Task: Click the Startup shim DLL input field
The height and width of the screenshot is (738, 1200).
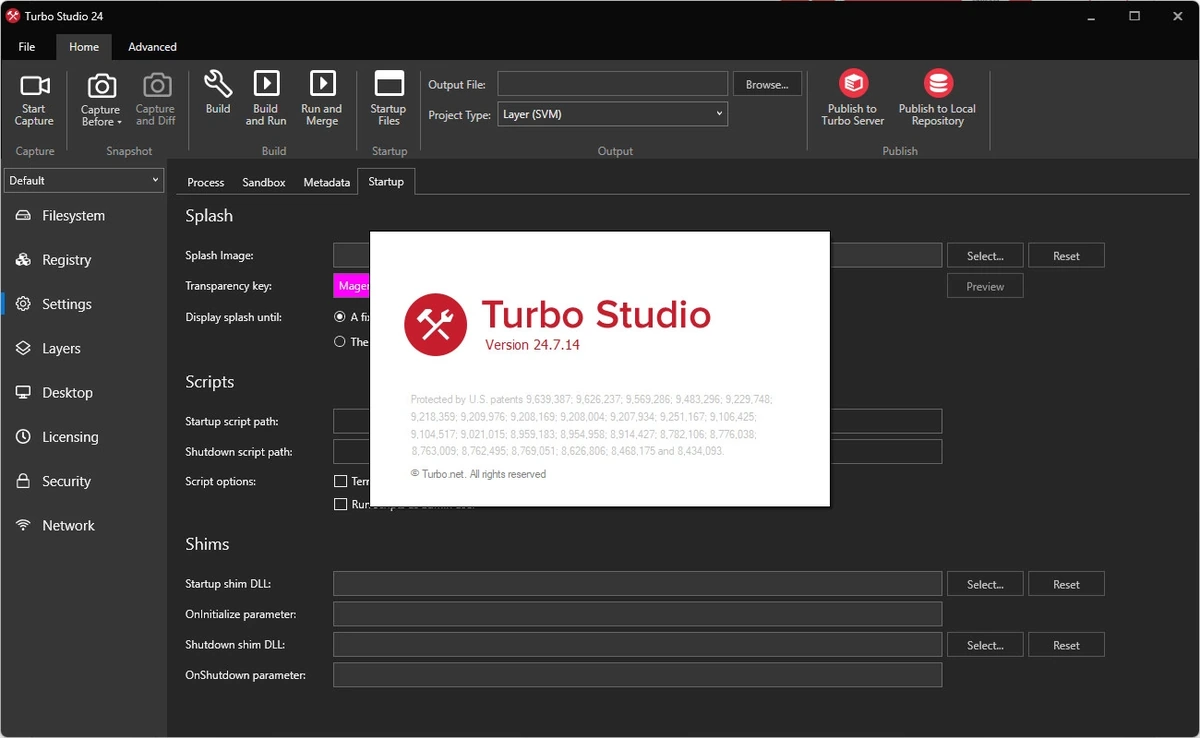Action: 637,584
